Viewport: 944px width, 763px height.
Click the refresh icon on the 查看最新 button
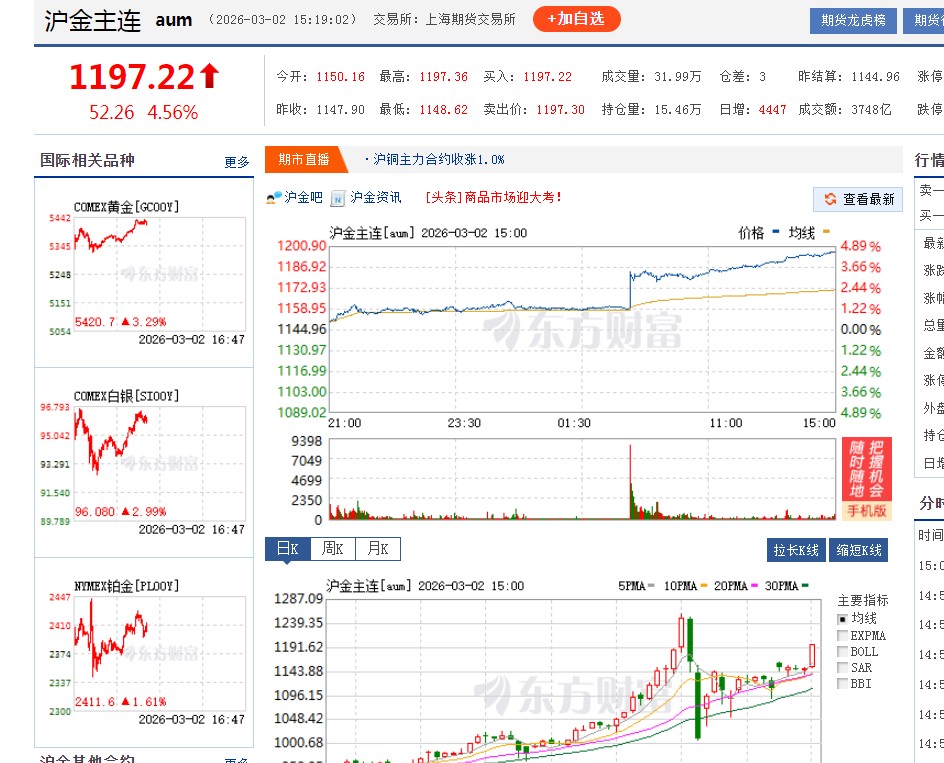tap(830, 198)
